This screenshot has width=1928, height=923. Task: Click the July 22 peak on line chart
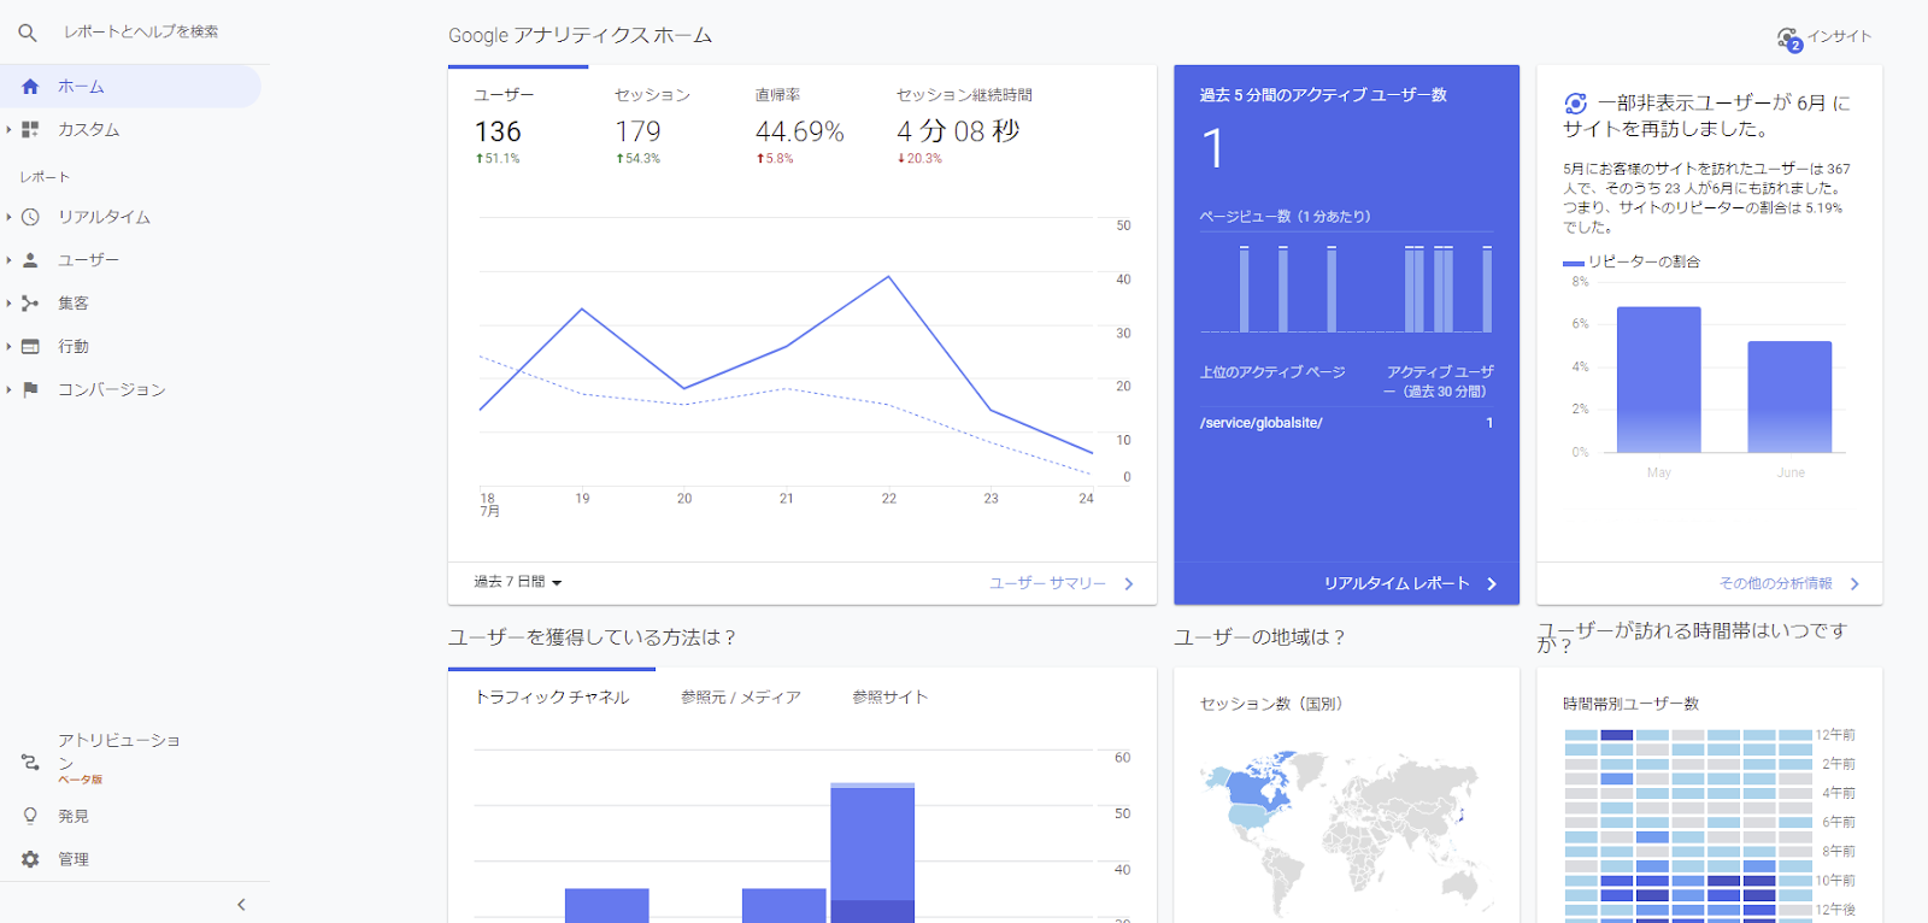pyautogui.click(x=888, y=277)
